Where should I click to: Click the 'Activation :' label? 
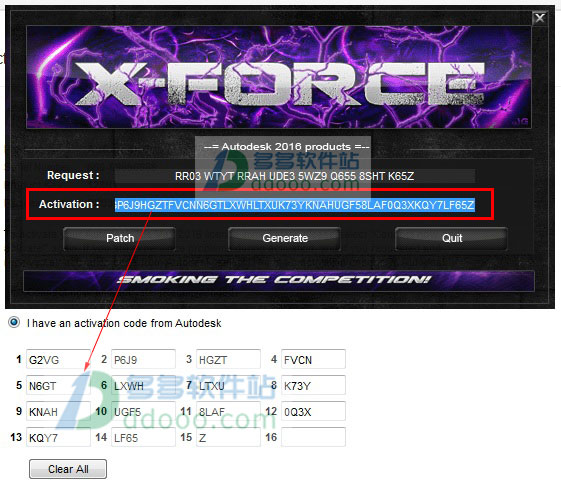pos(69,204)
